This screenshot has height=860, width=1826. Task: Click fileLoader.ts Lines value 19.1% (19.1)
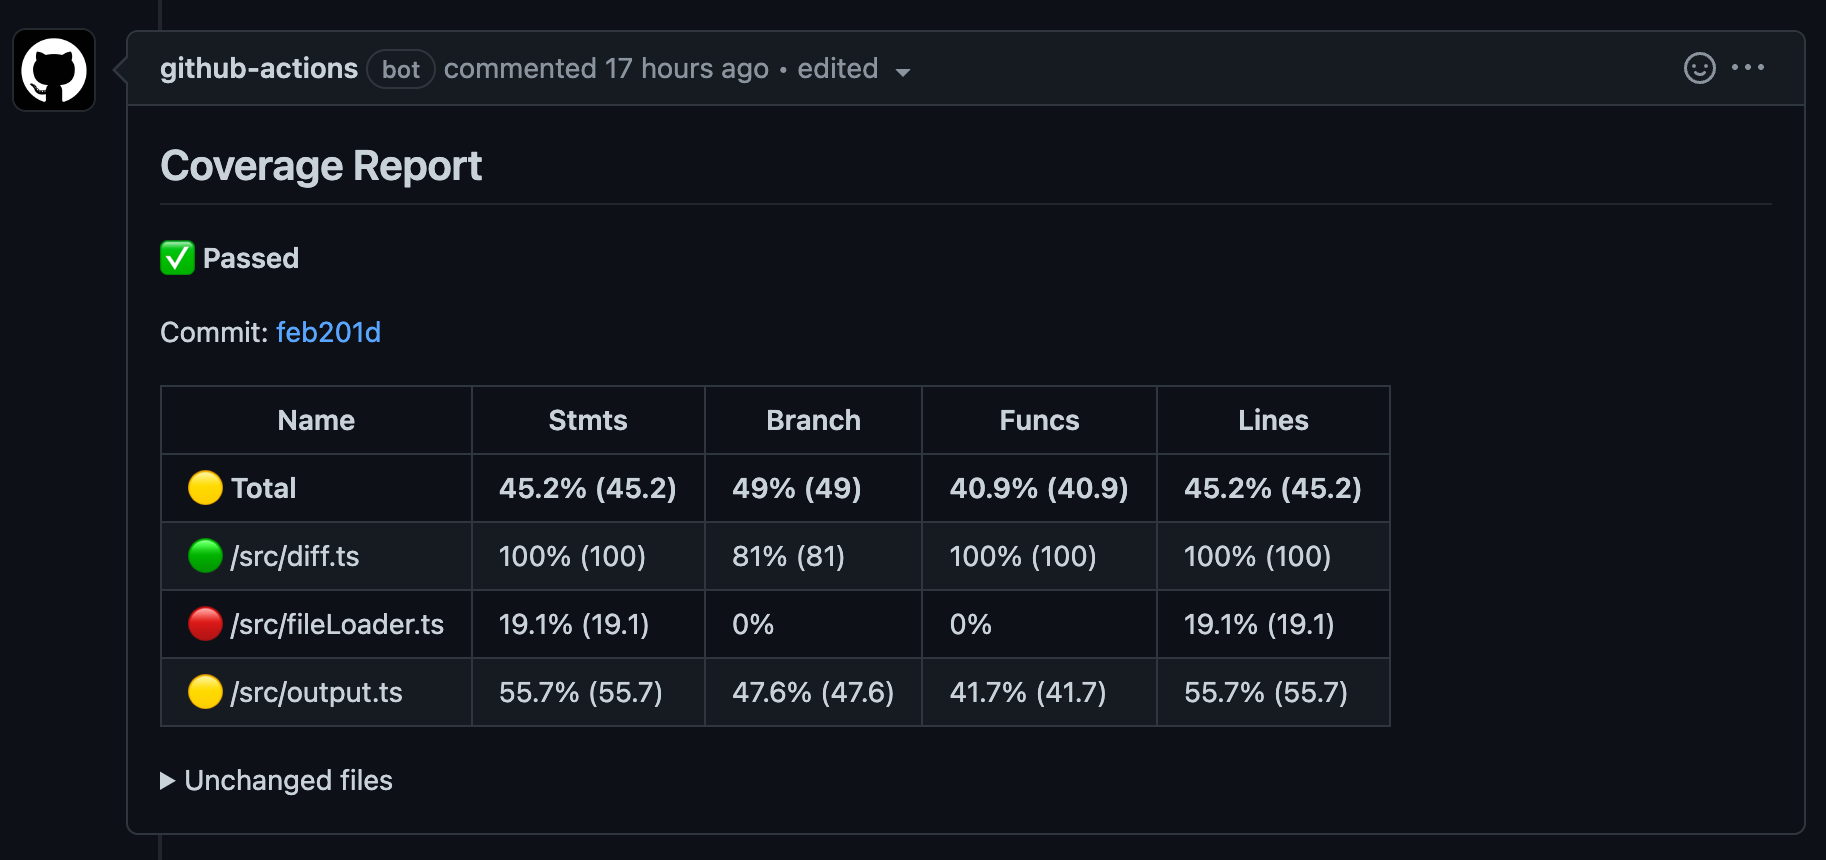click(1259, 624)
